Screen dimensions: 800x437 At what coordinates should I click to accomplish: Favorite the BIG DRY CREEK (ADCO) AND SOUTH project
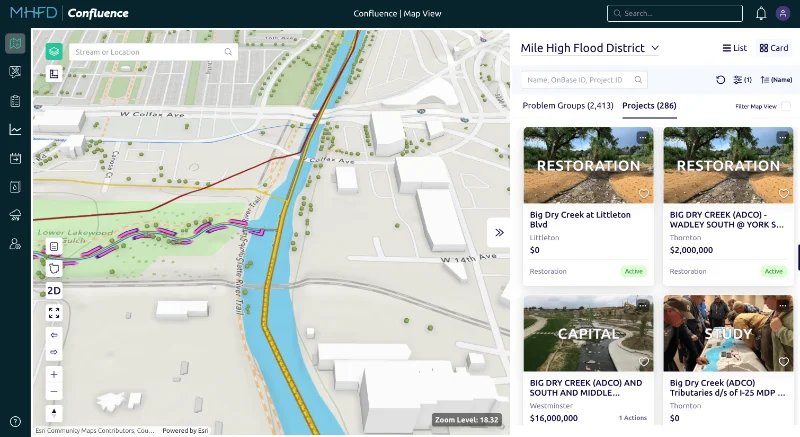click(643, 362)
